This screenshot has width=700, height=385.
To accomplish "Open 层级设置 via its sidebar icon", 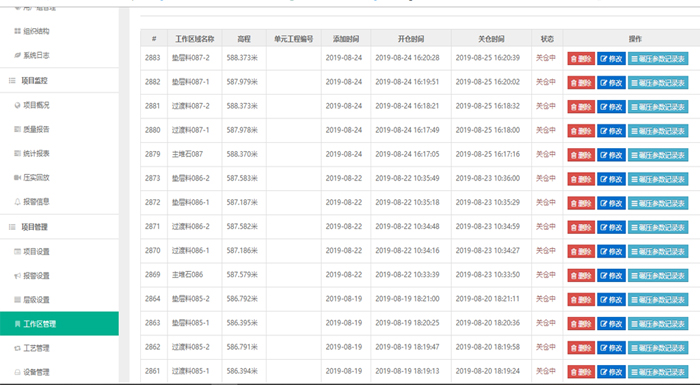I will click(17, 300).
